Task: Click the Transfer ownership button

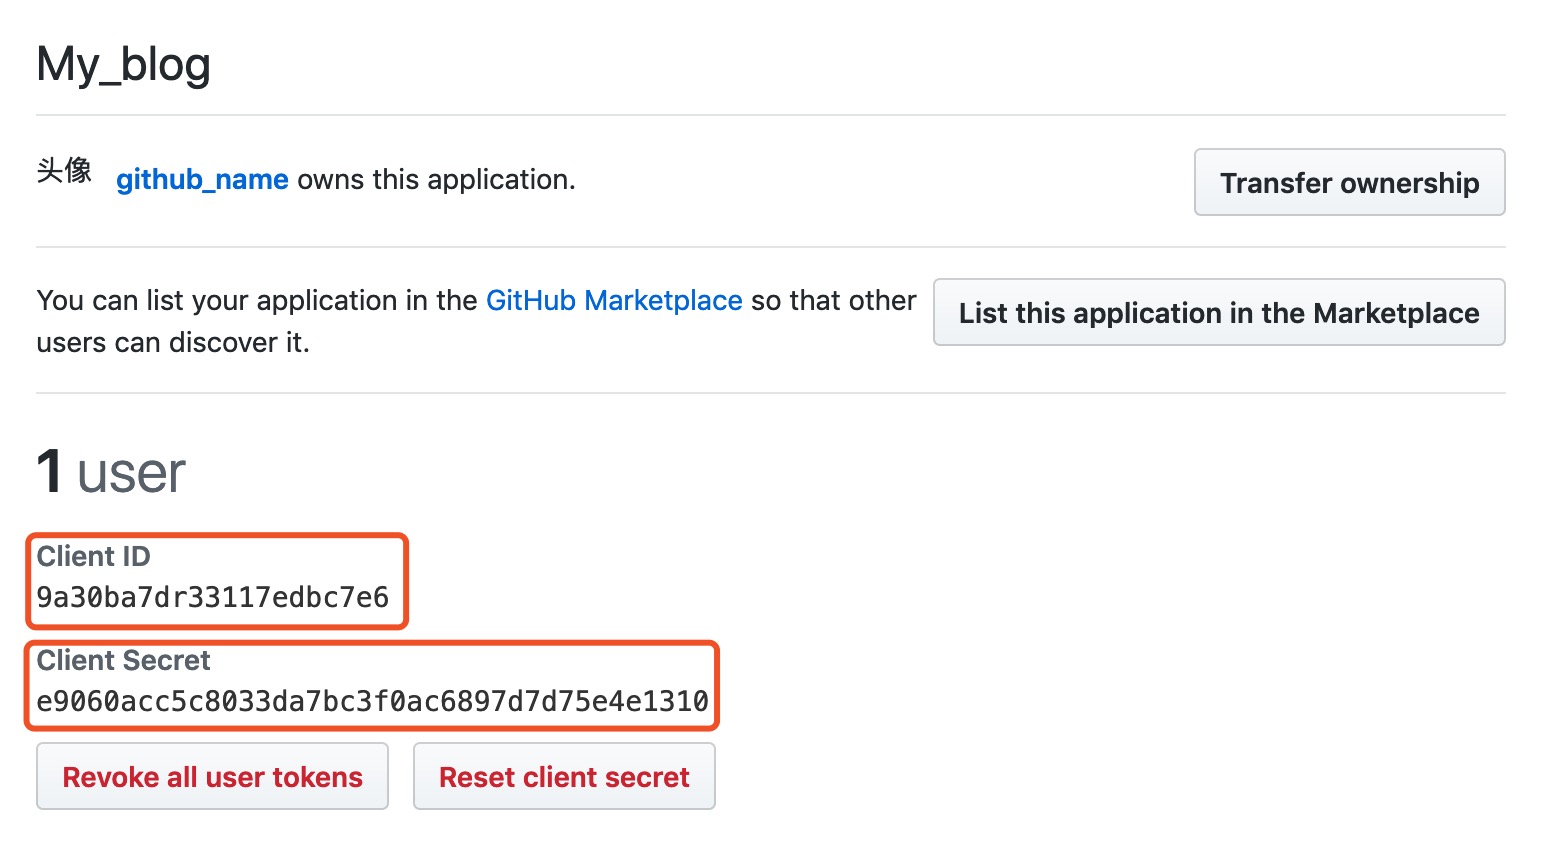Action: [x=1349, y=182]
